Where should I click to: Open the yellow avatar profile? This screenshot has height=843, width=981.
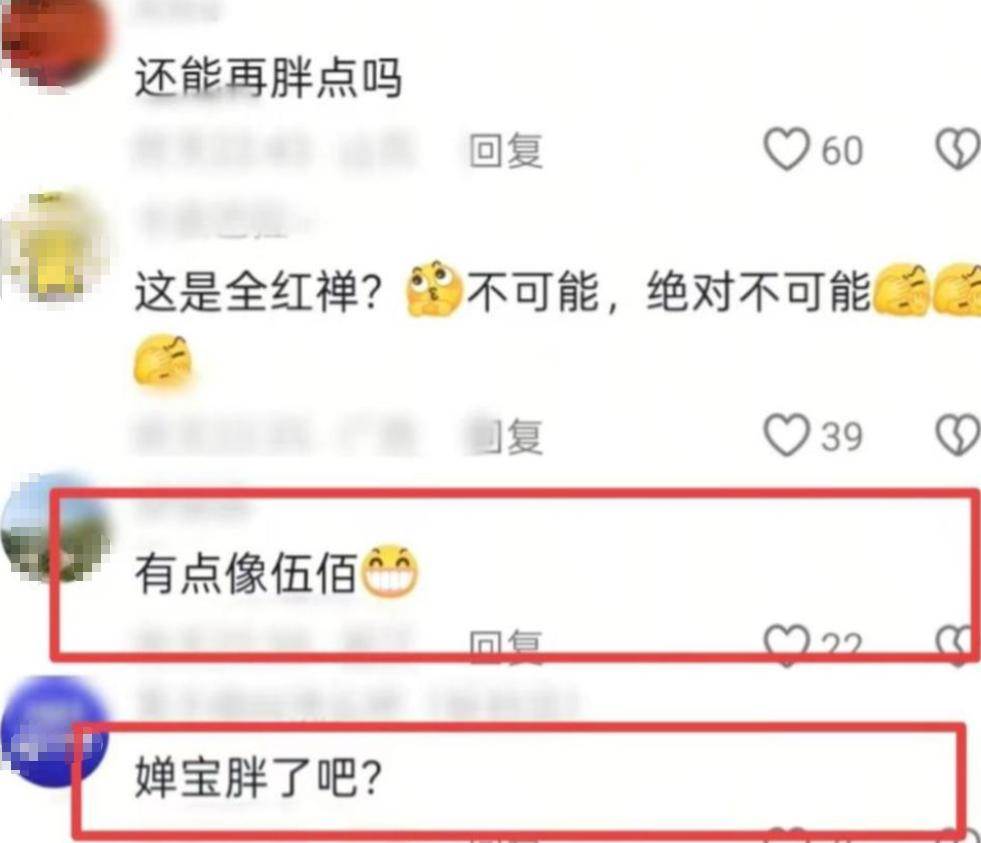[x=55, y=247]
